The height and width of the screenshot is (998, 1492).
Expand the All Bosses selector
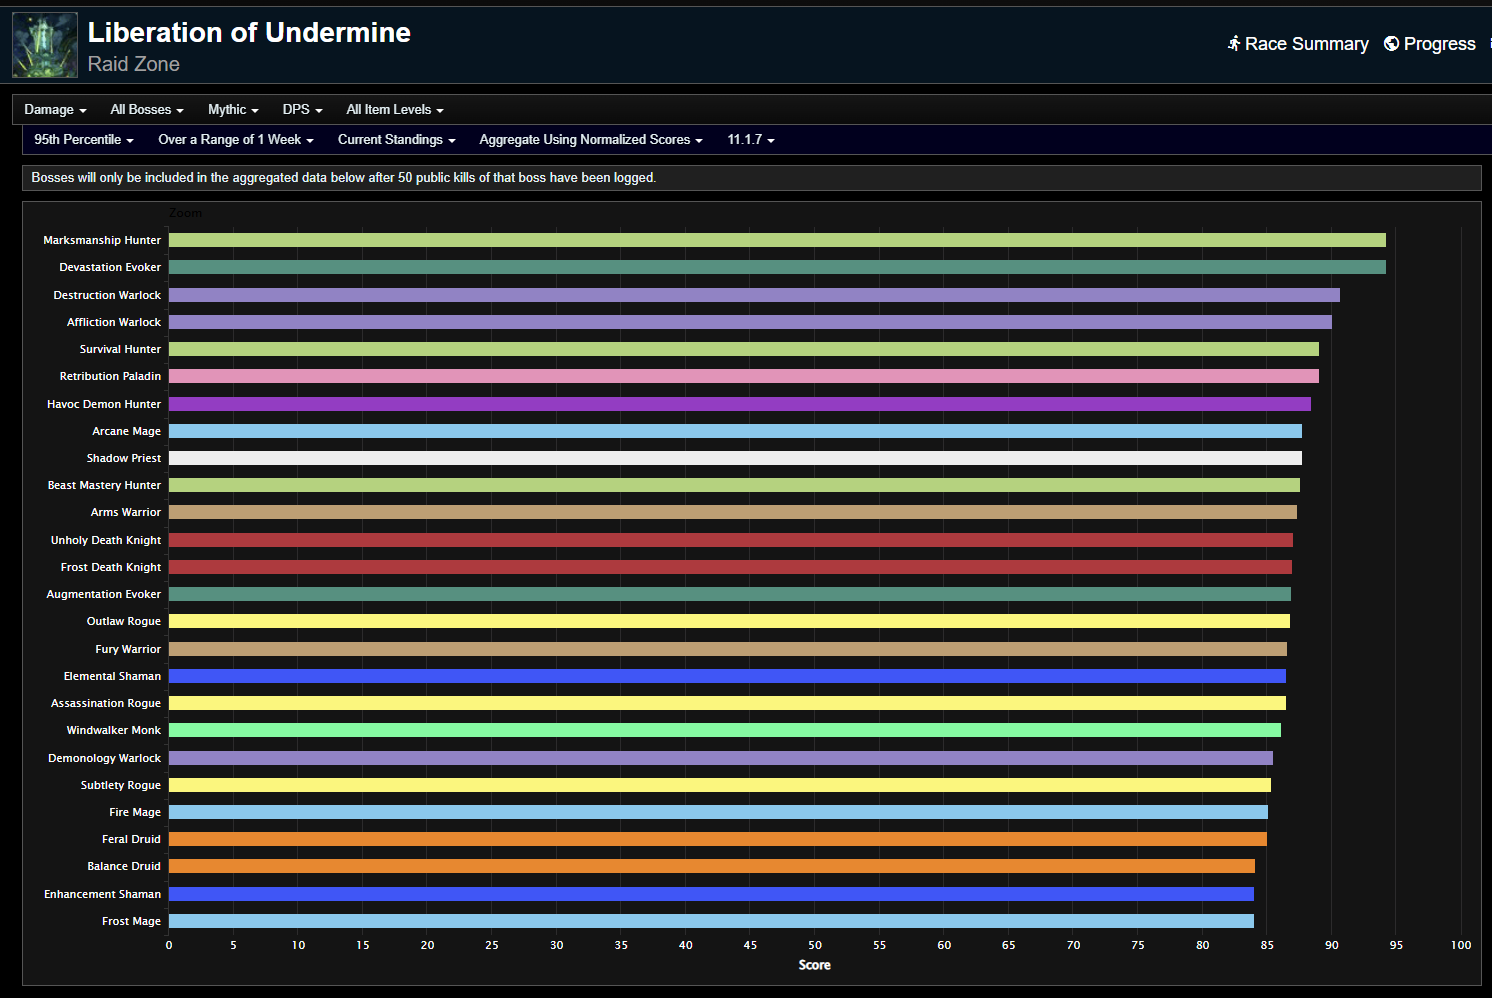coord(146,109)
